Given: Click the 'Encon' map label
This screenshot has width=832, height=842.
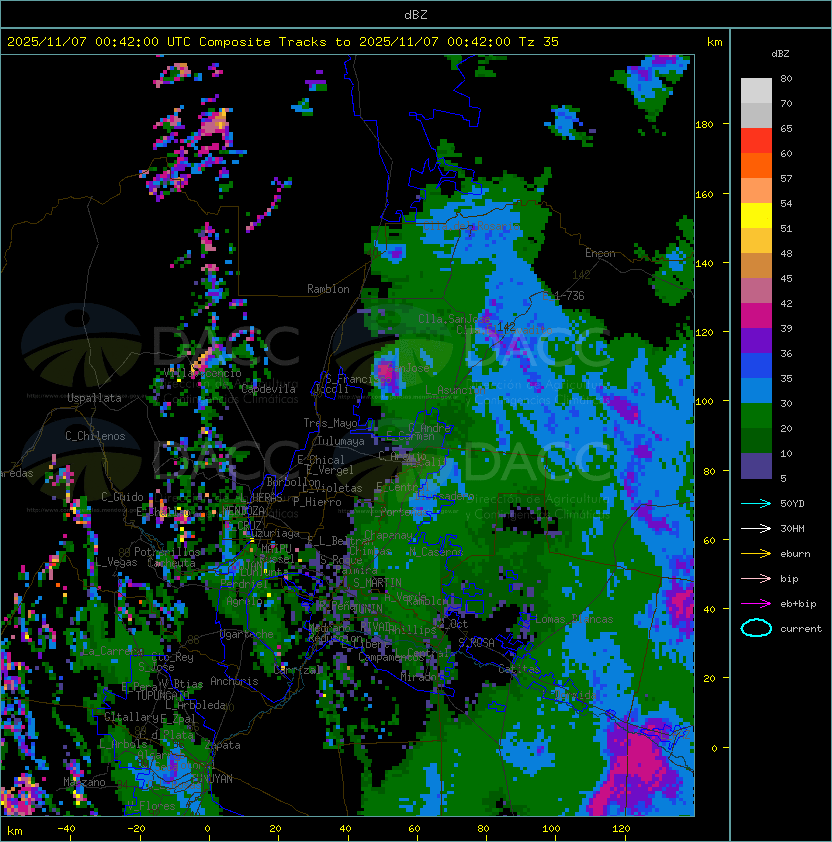Looking at the screenshot, I should click(600, 253).
